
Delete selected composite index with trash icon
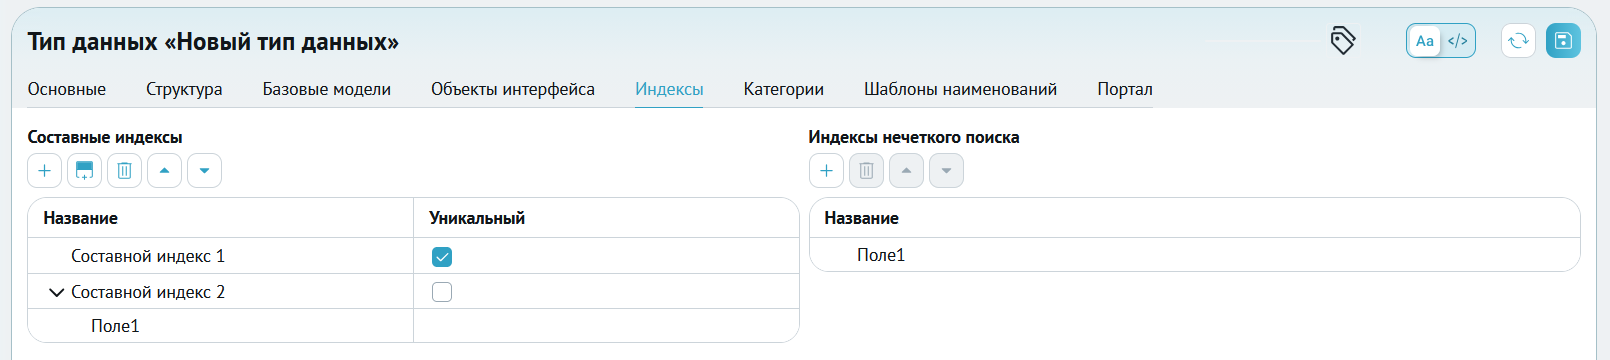click(124, 171)
